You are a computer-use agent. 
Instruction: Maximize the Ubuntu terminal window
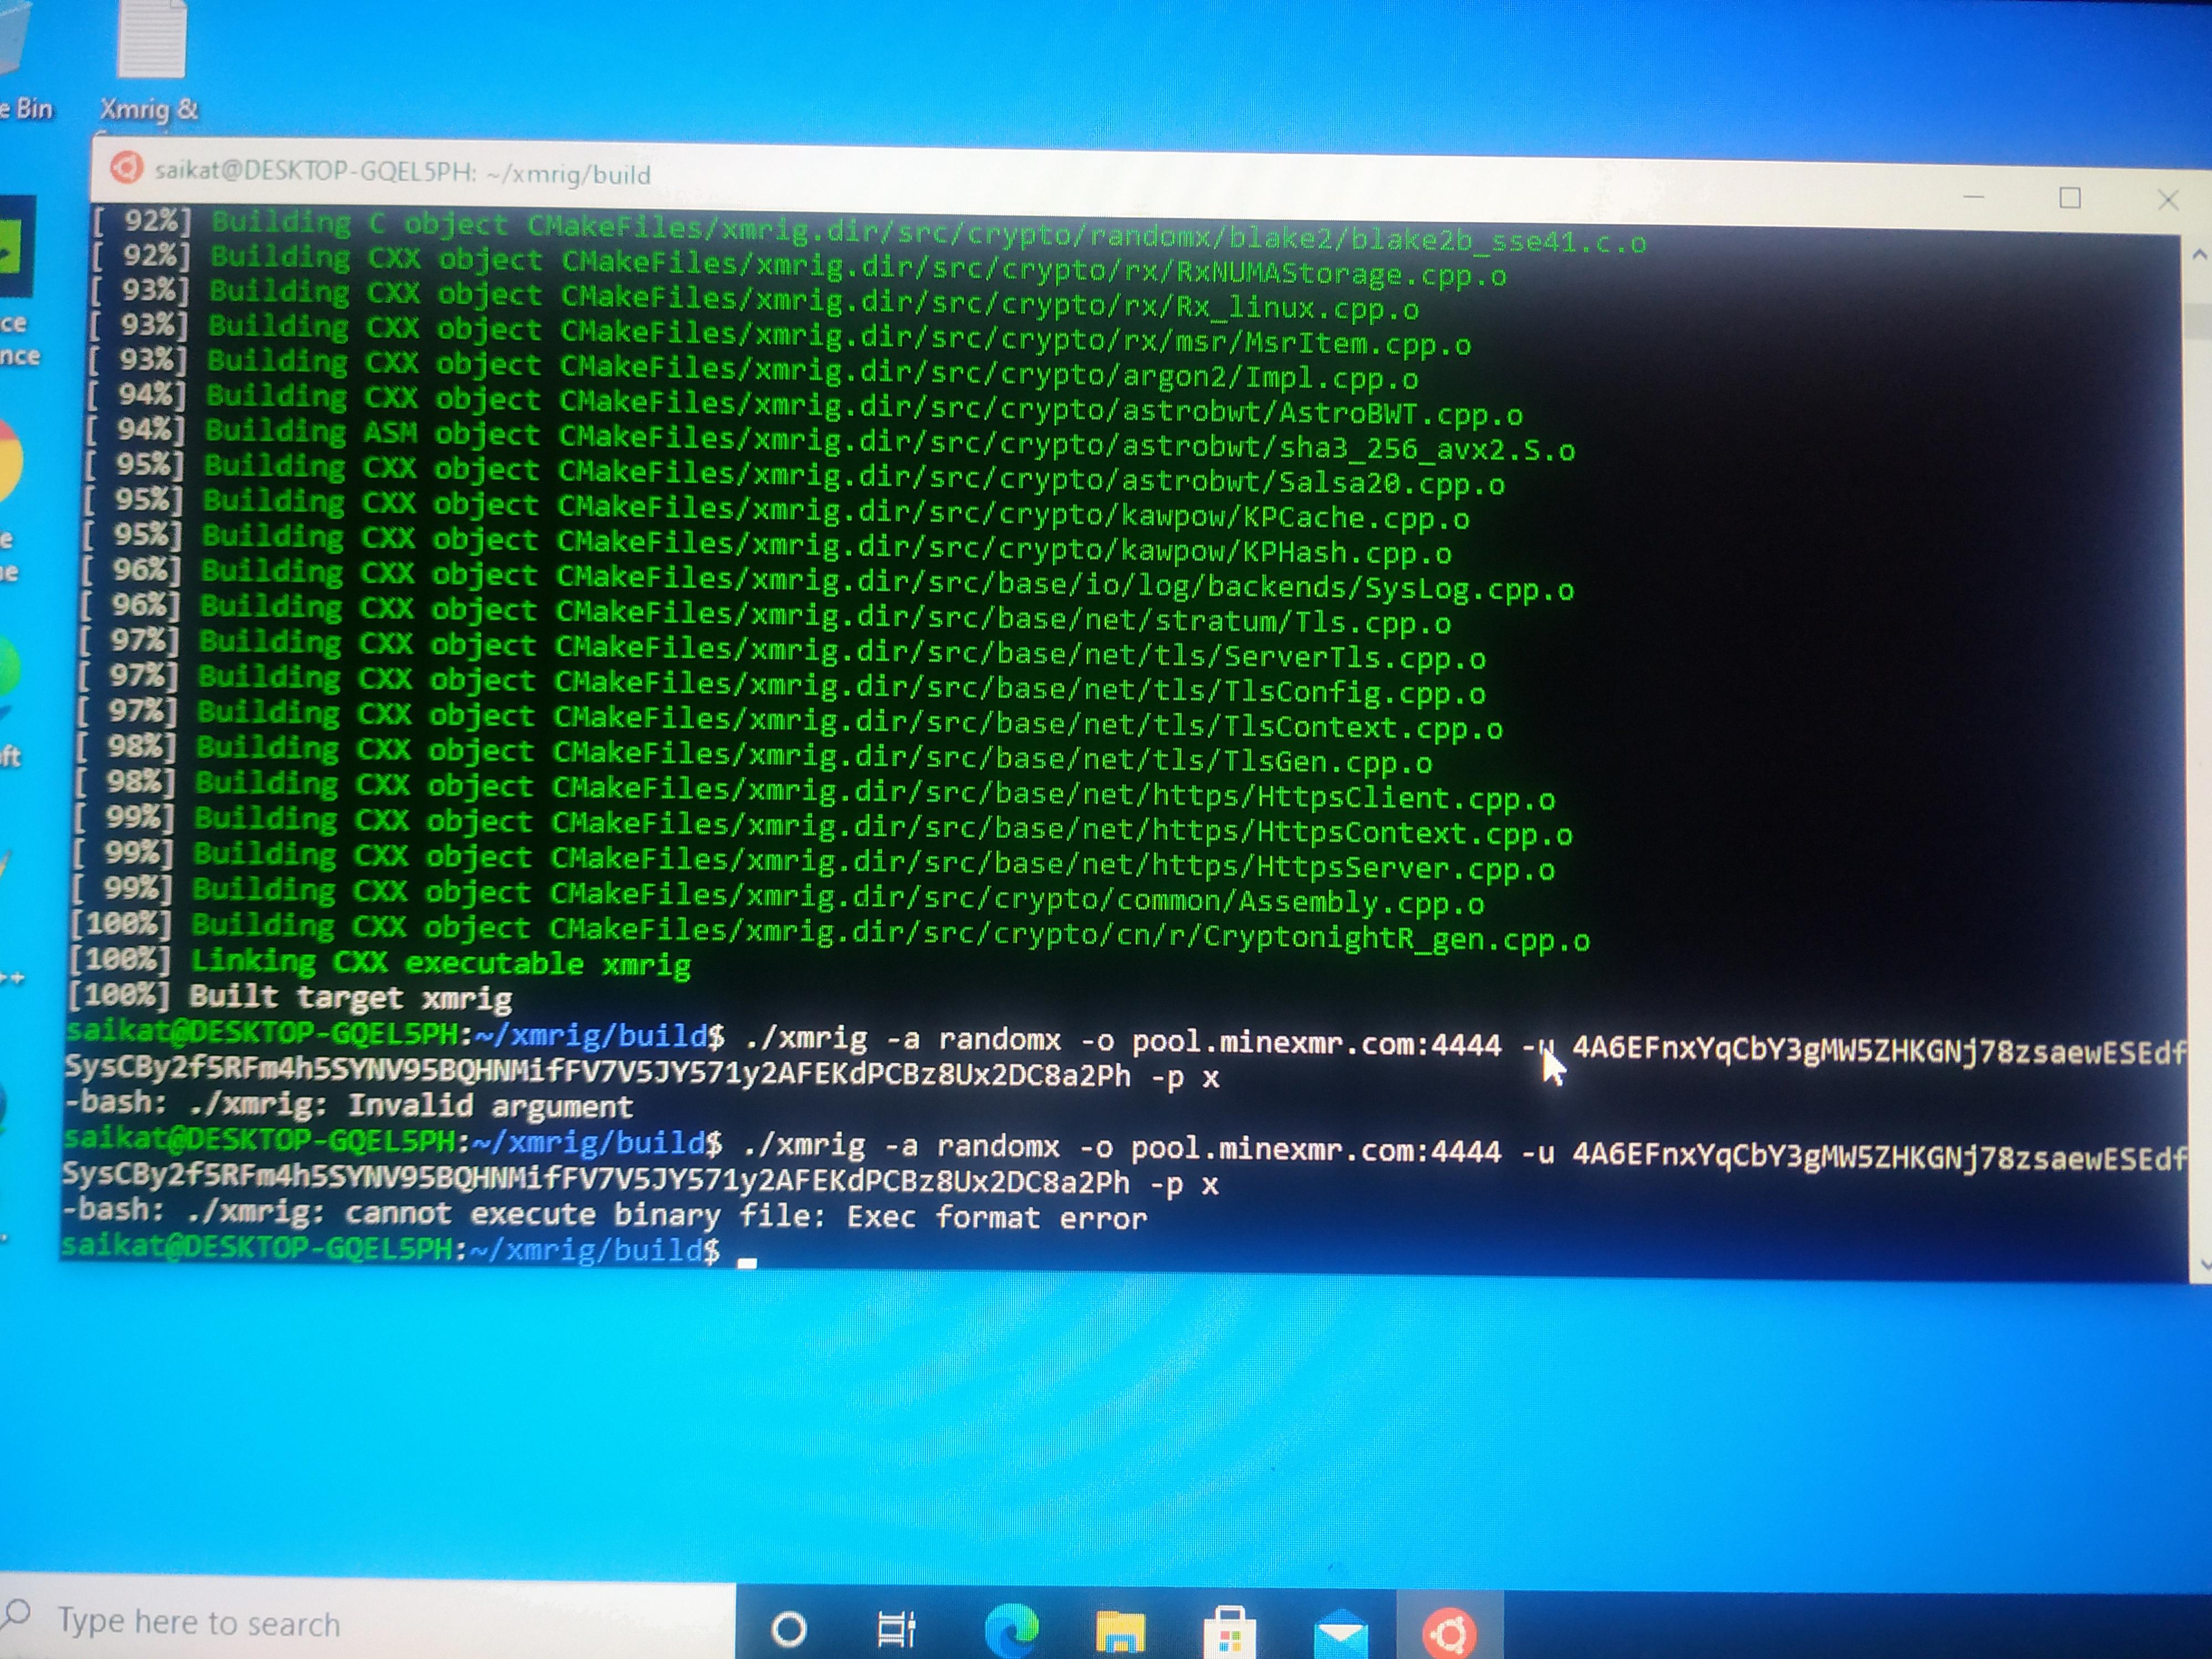point(2070,198)
